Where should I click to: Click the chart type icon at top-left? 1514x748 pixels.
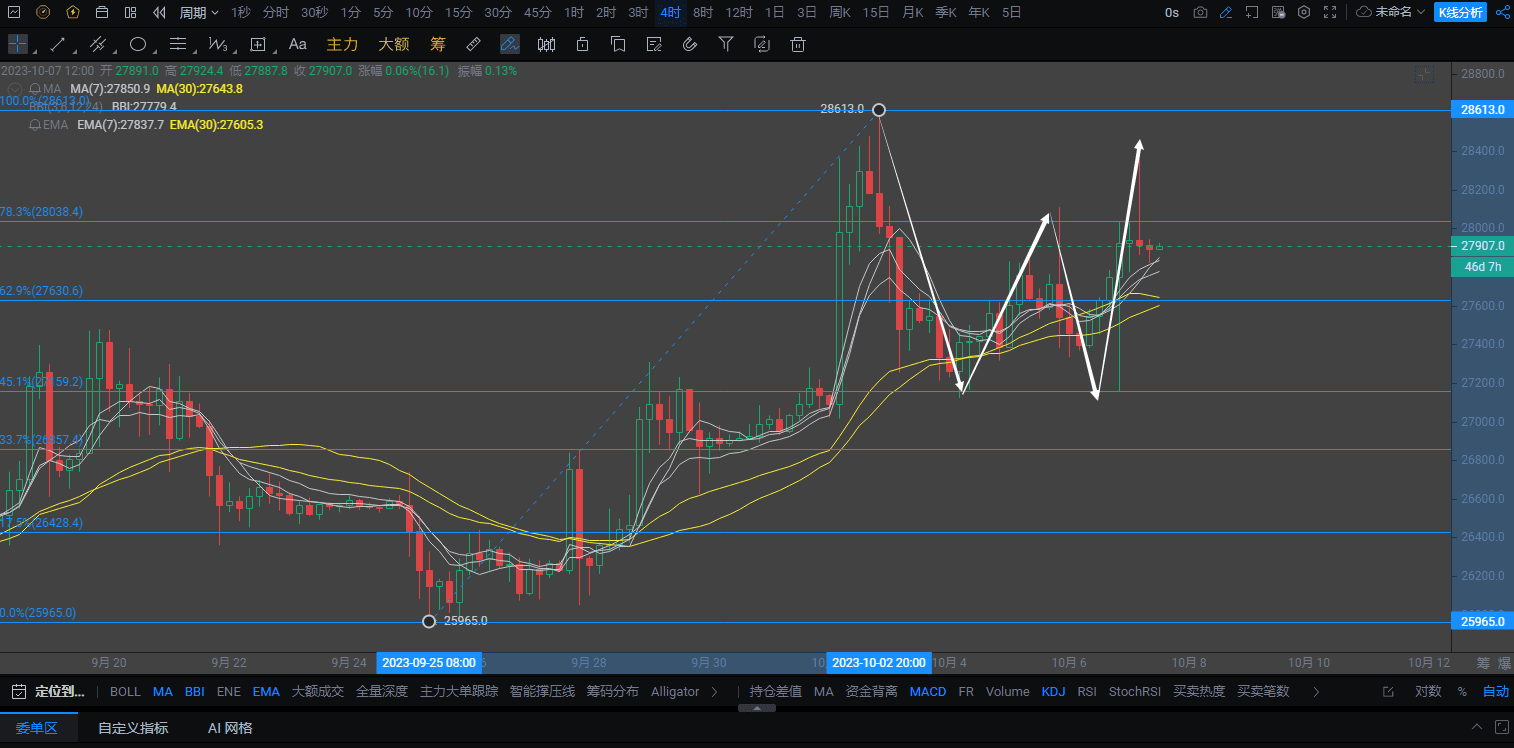[13, 12]
